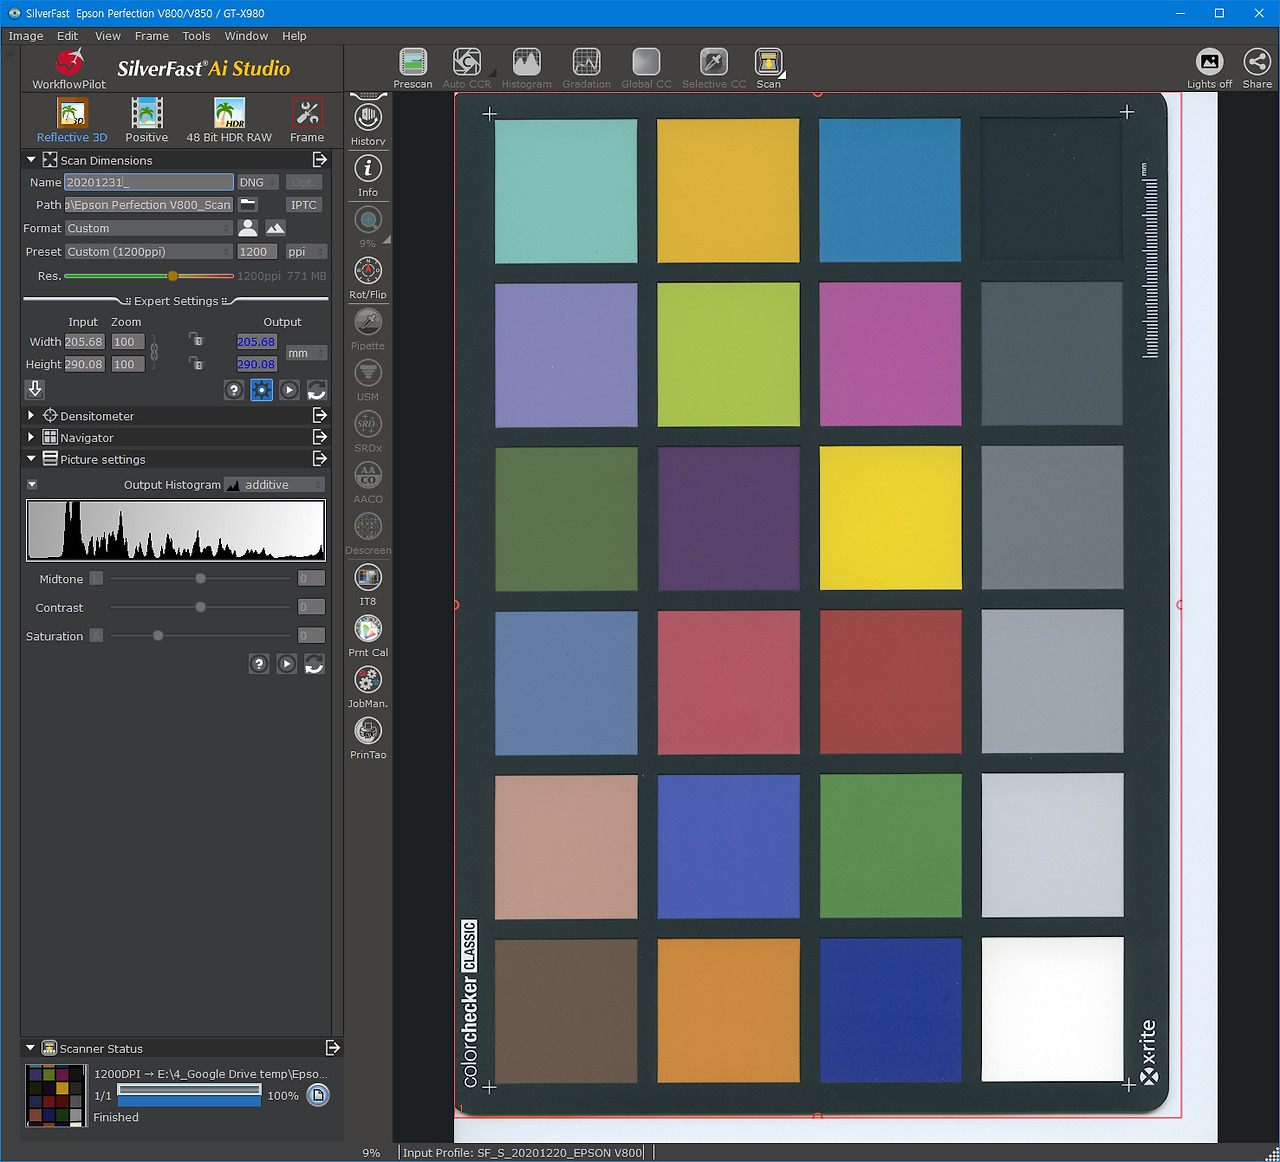The height and width of the screenshot is (1162, 1280).
Task: Toggle Lights off mode
Action: tap(1210, 62)
